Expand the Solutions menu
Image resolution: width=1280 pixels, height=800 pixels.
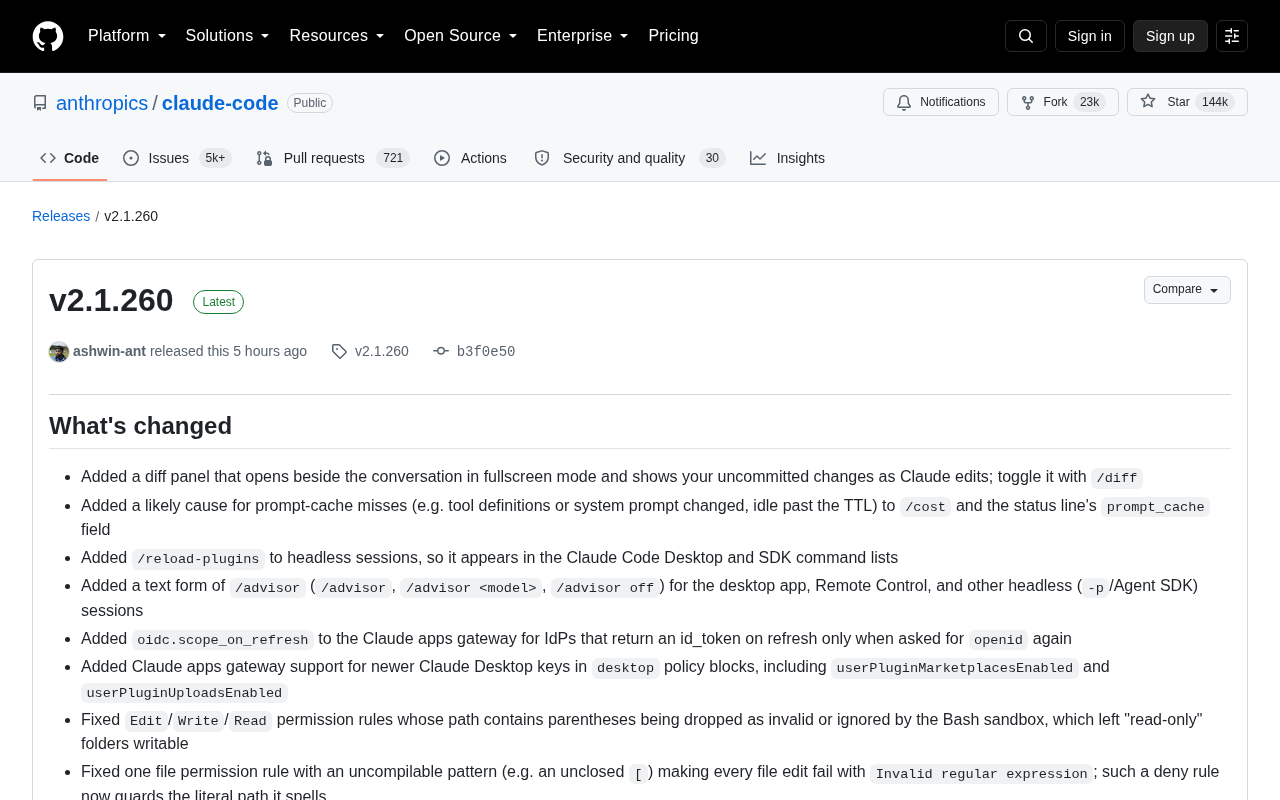228,36
